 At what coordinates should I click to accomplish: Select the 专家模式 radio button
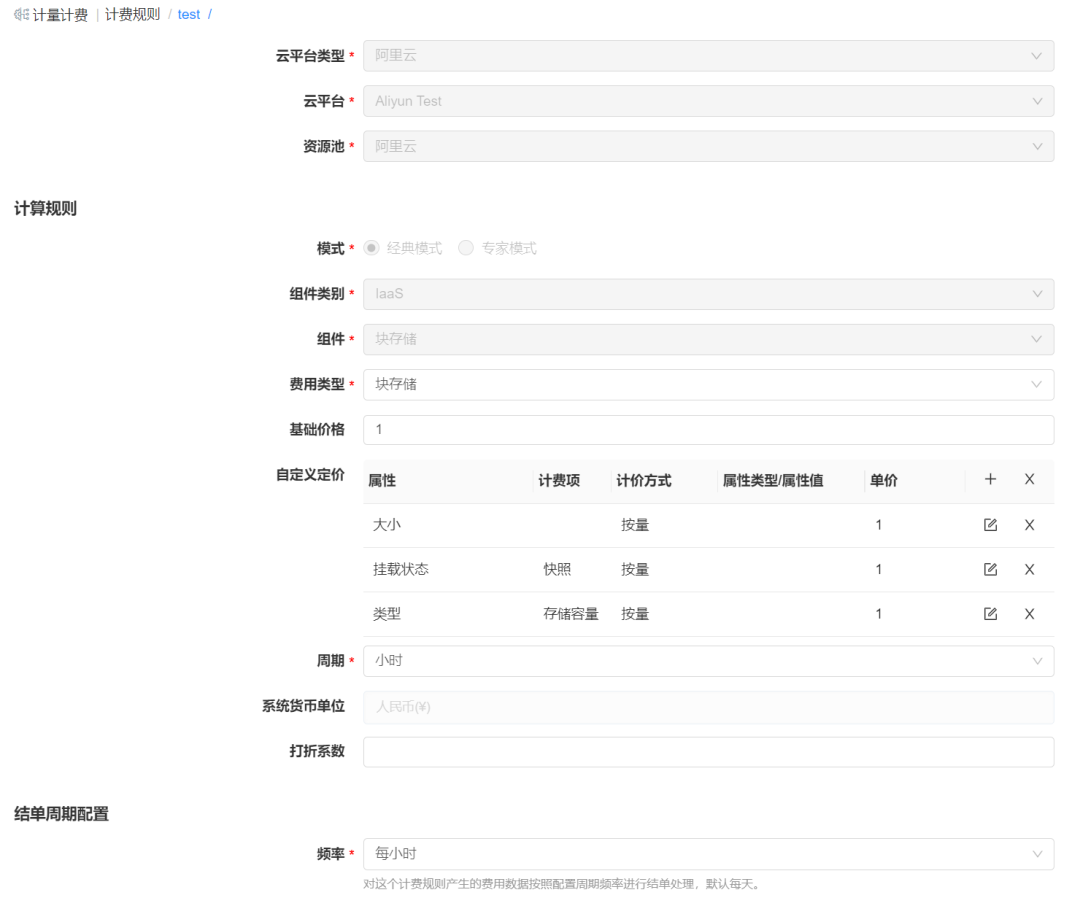466,247
